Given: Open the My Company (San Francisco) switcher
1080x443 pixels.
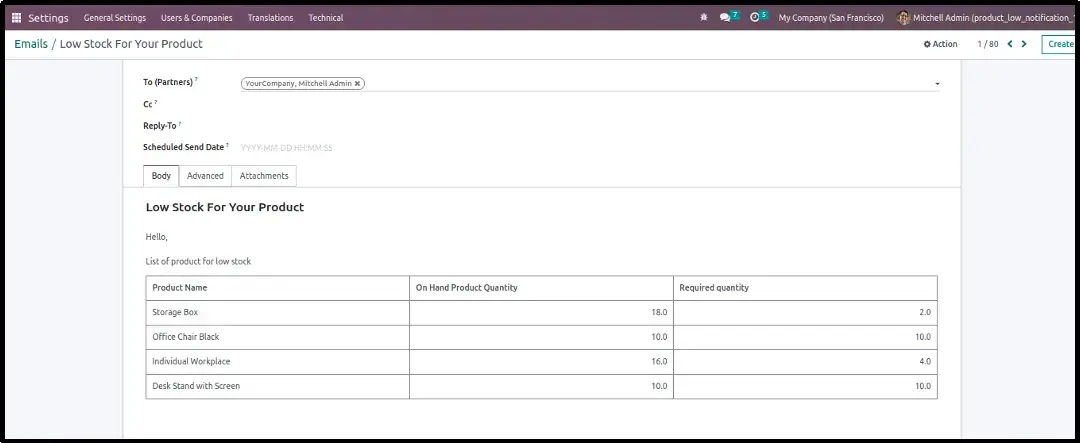Looking at the screenshot, I should (831, 18).
